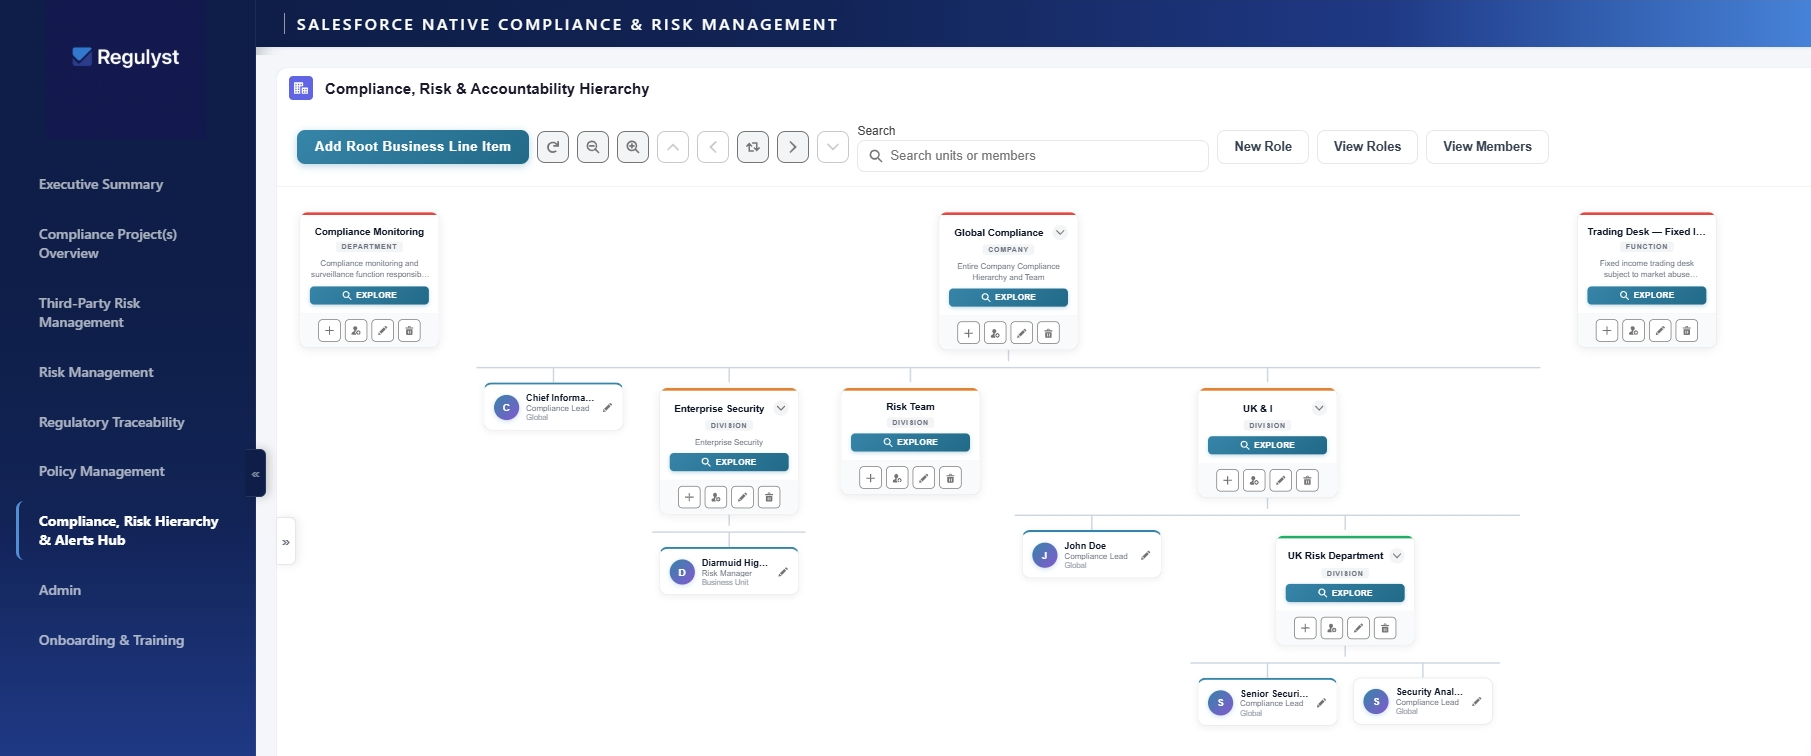Image resolution: width=1811 pixels, height=756 pixels.
Task: Delete the Compliance Monitoring card
Action: [x=409, y=331]
